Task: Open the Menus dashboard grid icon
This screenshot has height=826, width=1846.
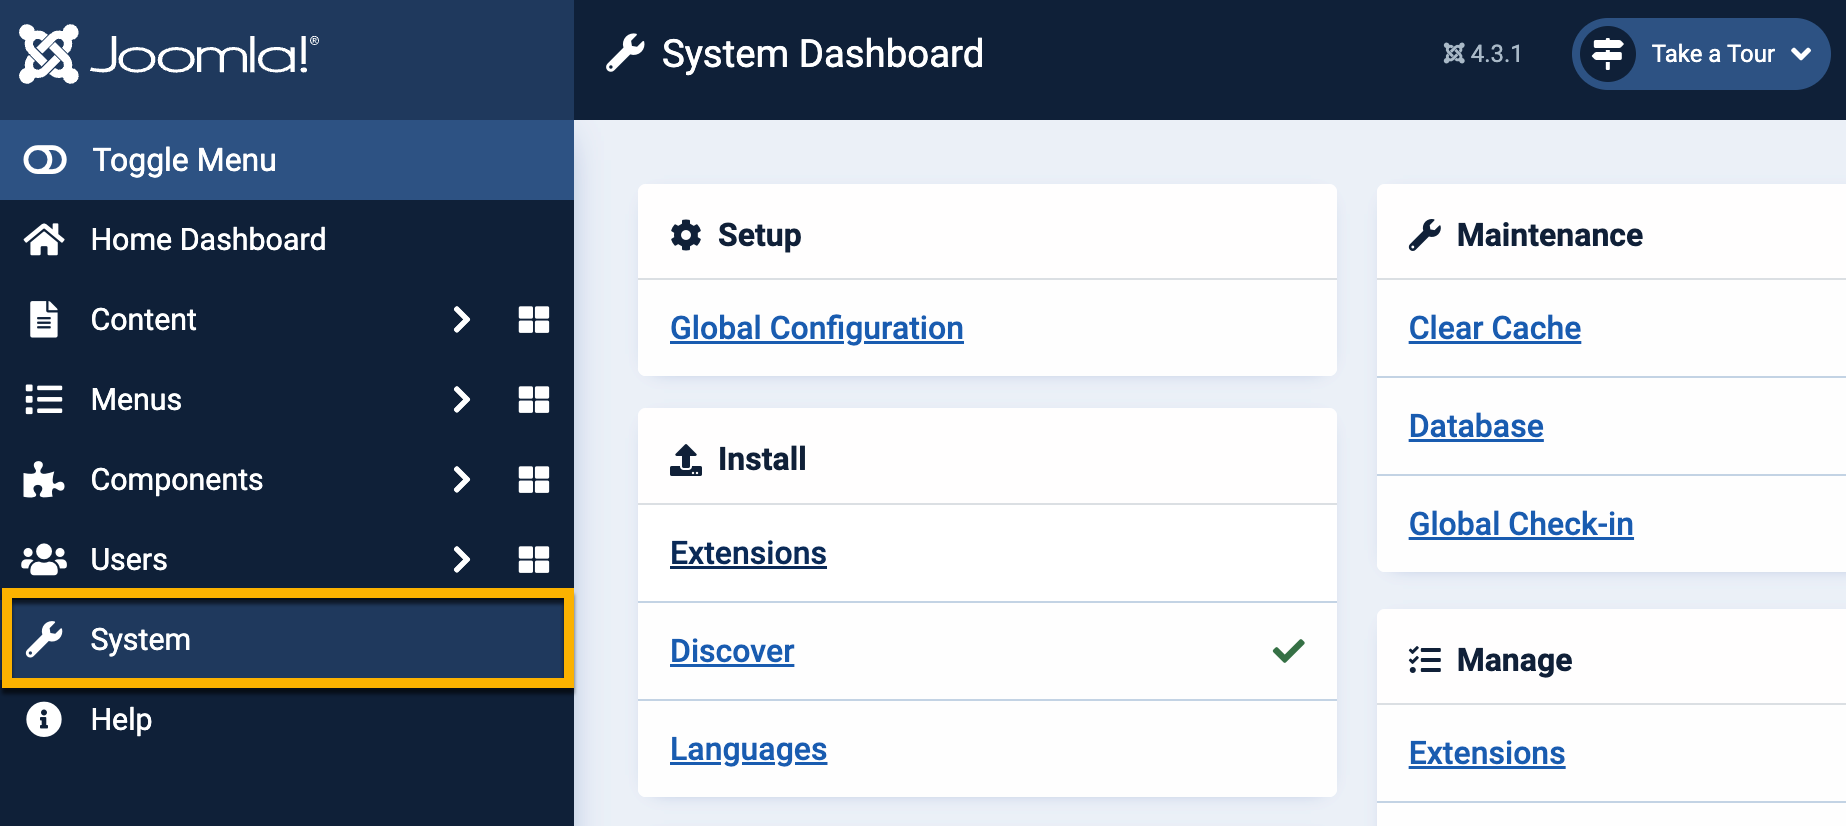Action: coord(533,400)
